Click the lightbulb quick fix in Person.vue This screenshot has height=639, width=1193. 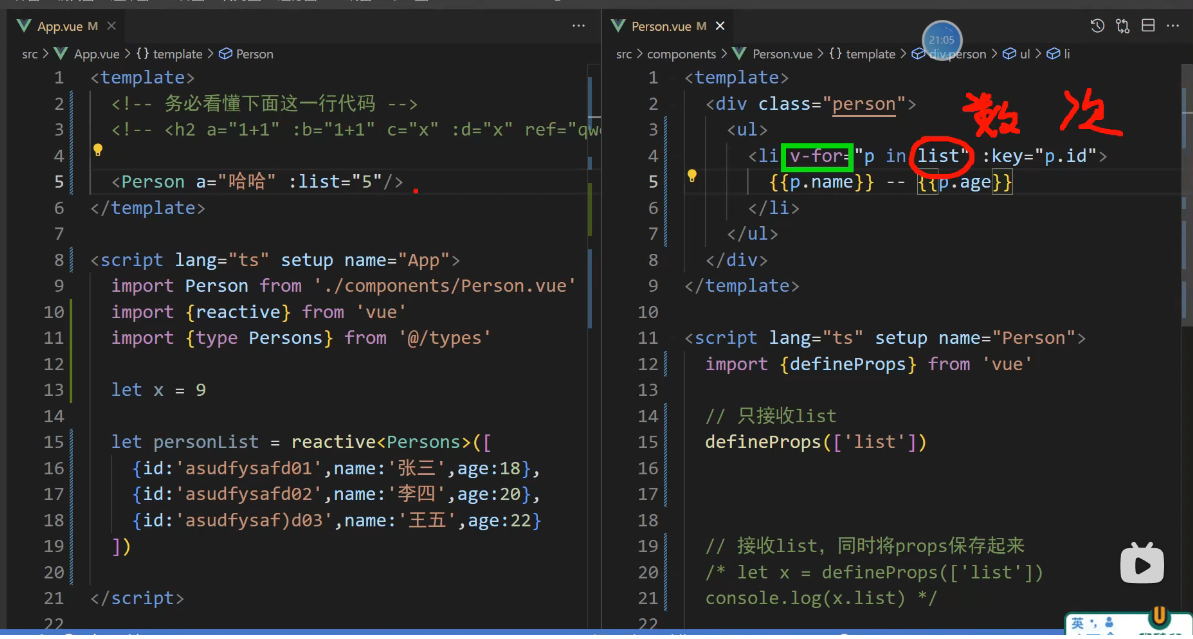tap(692, 176)
